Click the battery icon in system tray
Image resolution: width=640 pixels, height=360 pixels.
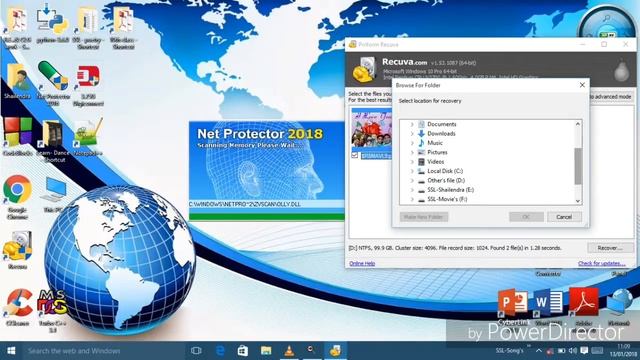[562, 351]
